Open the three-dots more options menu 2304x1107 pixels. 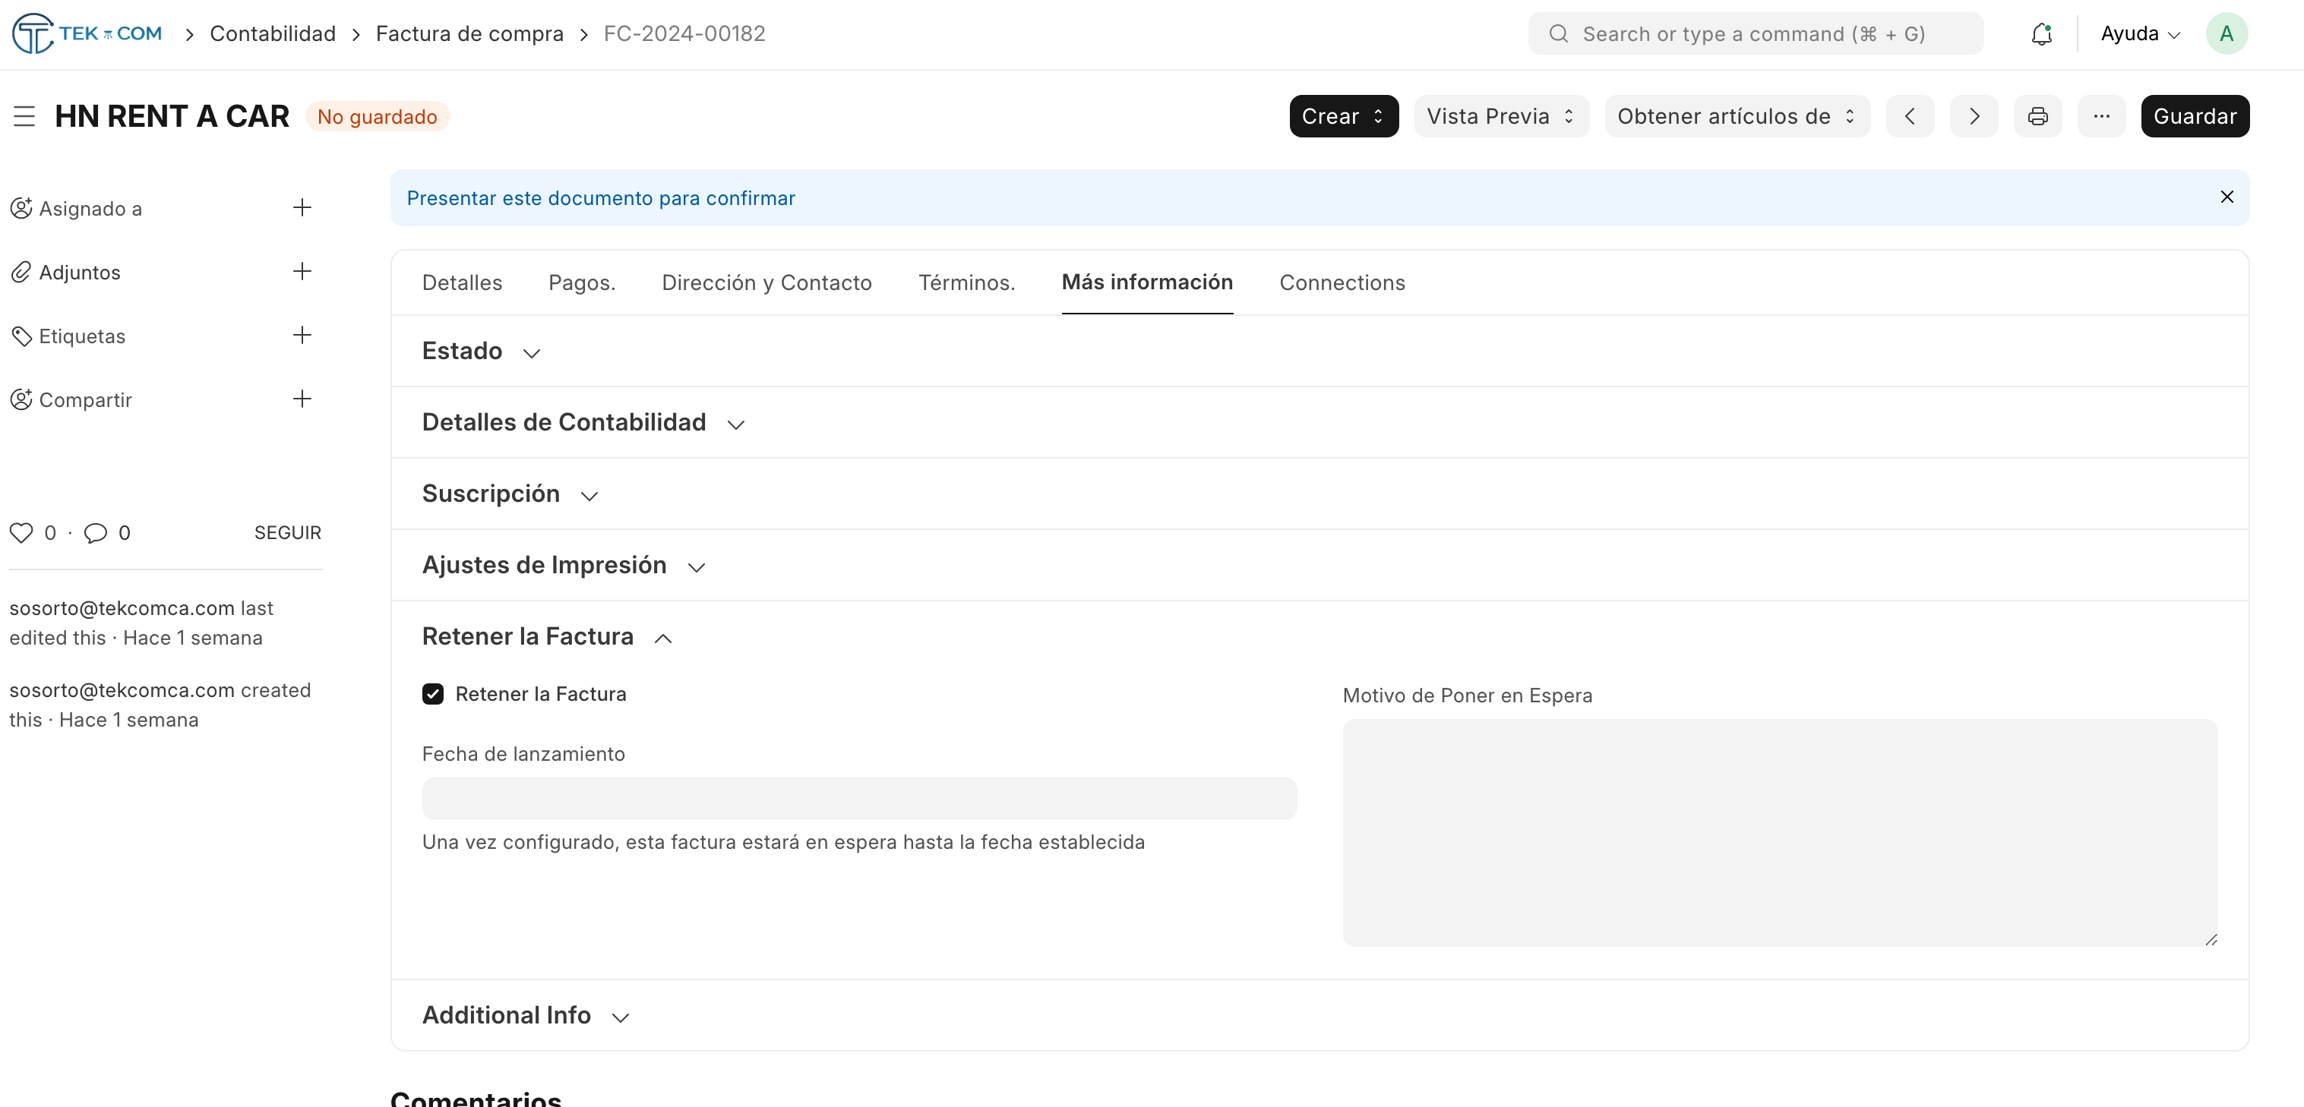pos(2101,116)
